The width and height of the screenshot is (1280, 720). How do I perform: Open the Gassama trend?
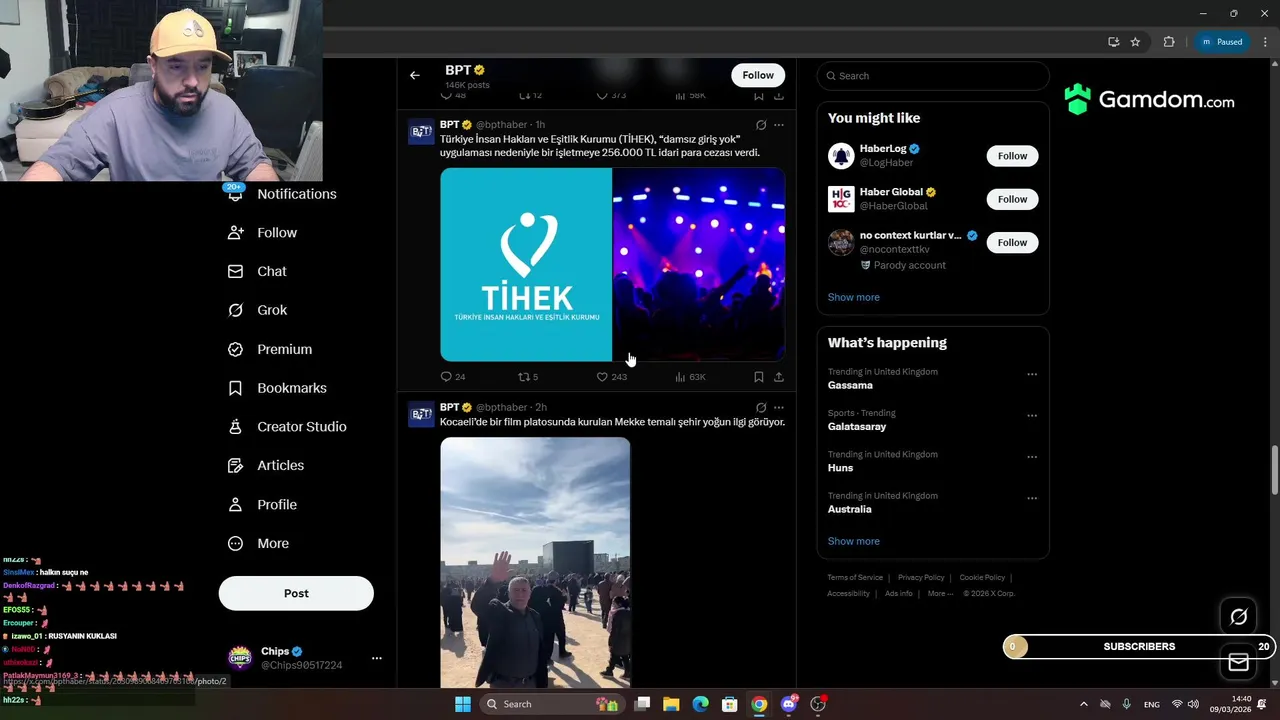pos(850,385)
